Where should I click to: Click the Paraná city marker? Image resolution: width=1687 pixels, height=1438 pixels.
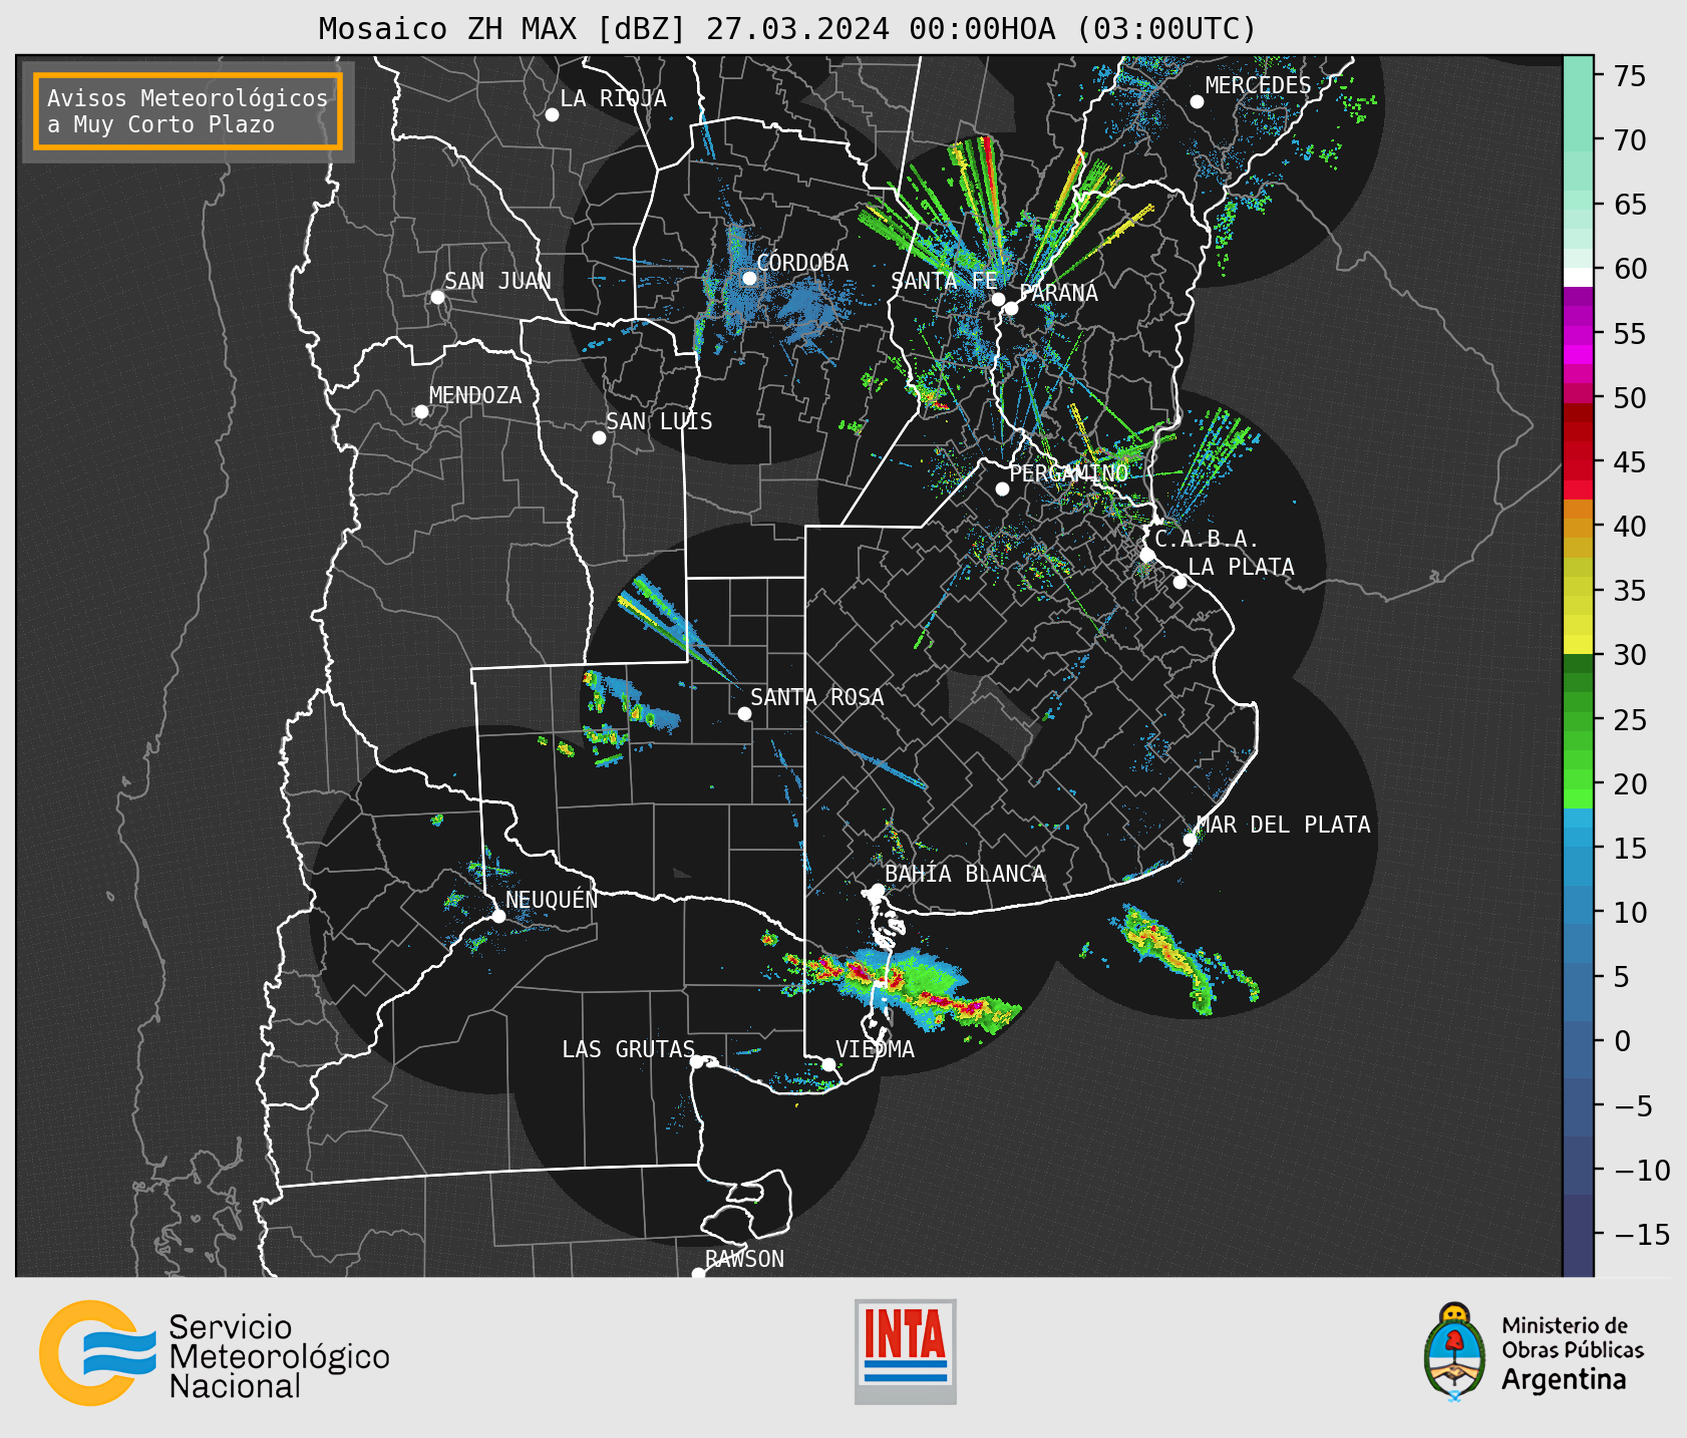tap(1011, 308)
